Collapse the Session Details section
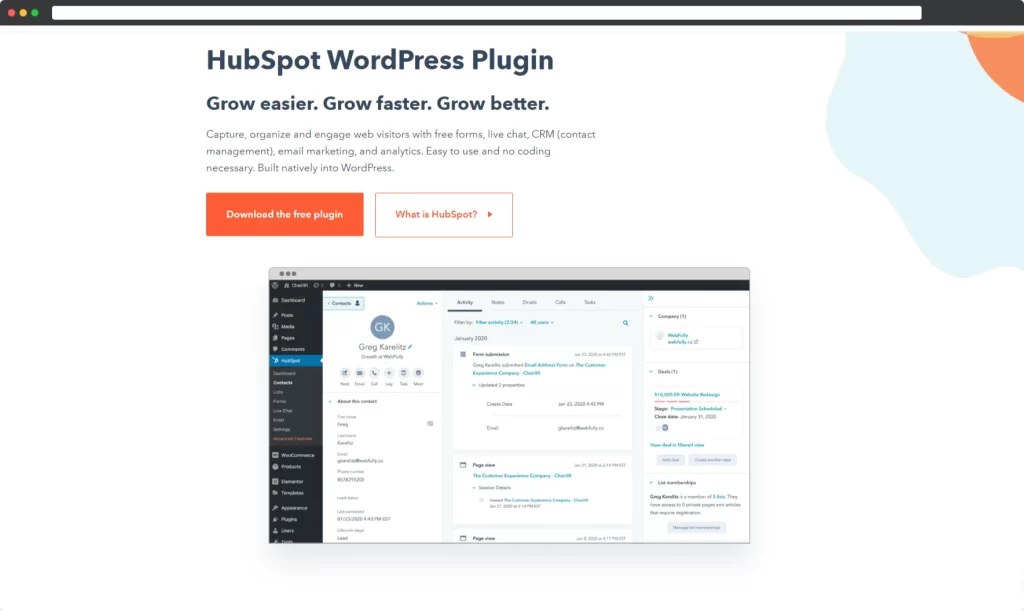The width and height of the screenshot is (1024, 611). click(x=474, y=488)
